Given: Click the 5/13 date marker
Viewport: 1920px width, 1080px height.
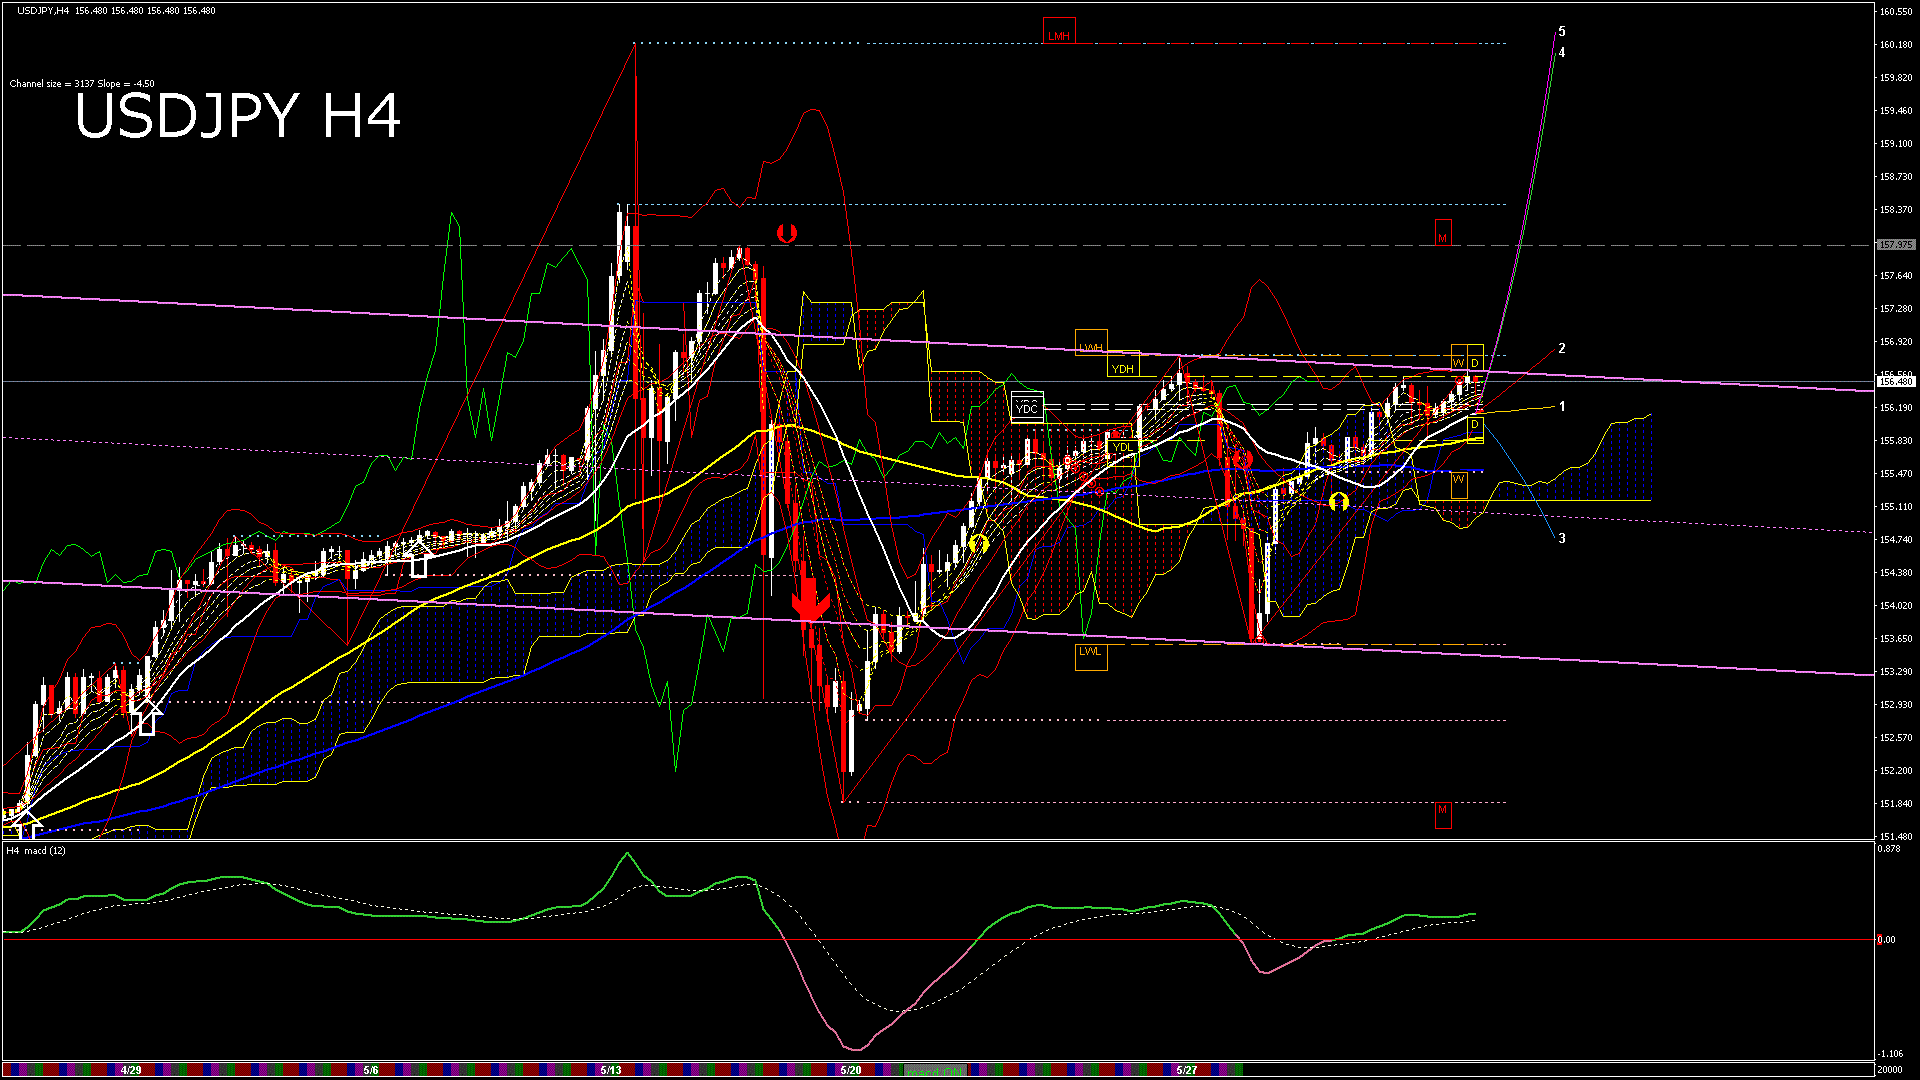Looking at the screenshot, I should click(611, 1070).
